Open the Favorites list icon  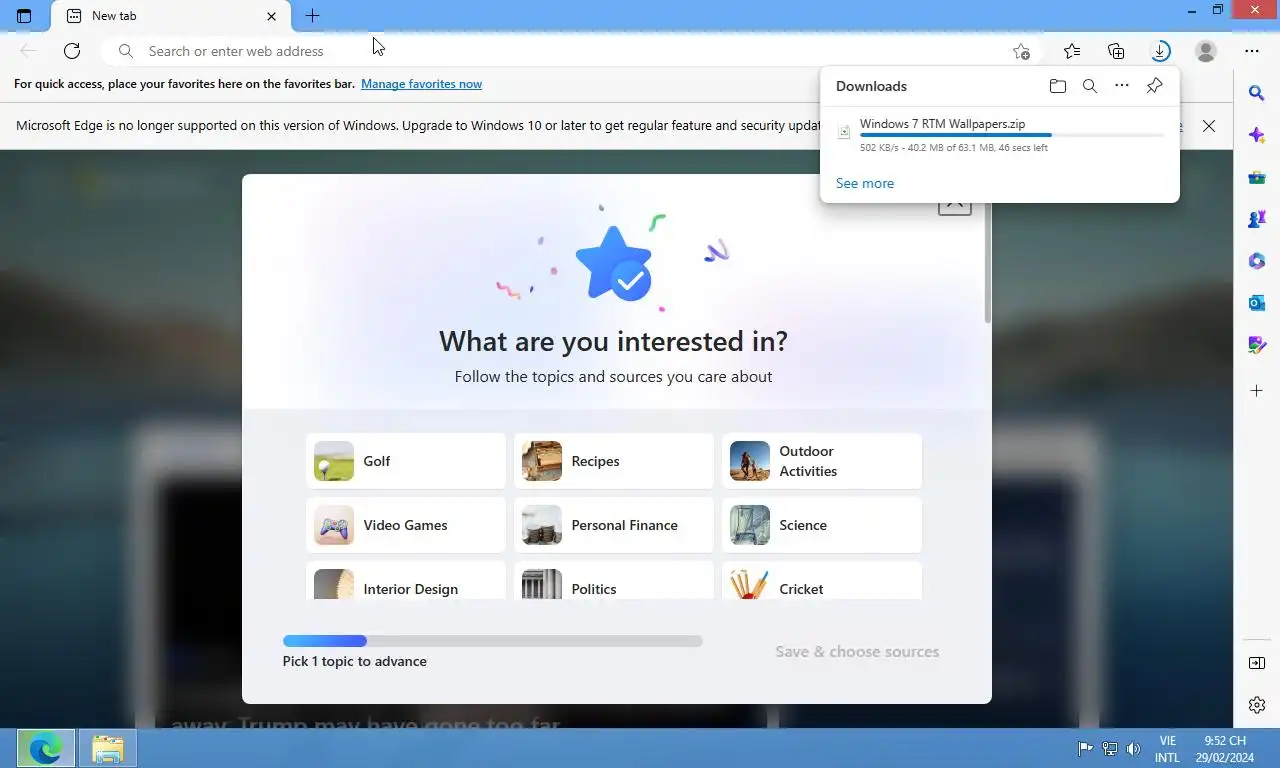1072,51
